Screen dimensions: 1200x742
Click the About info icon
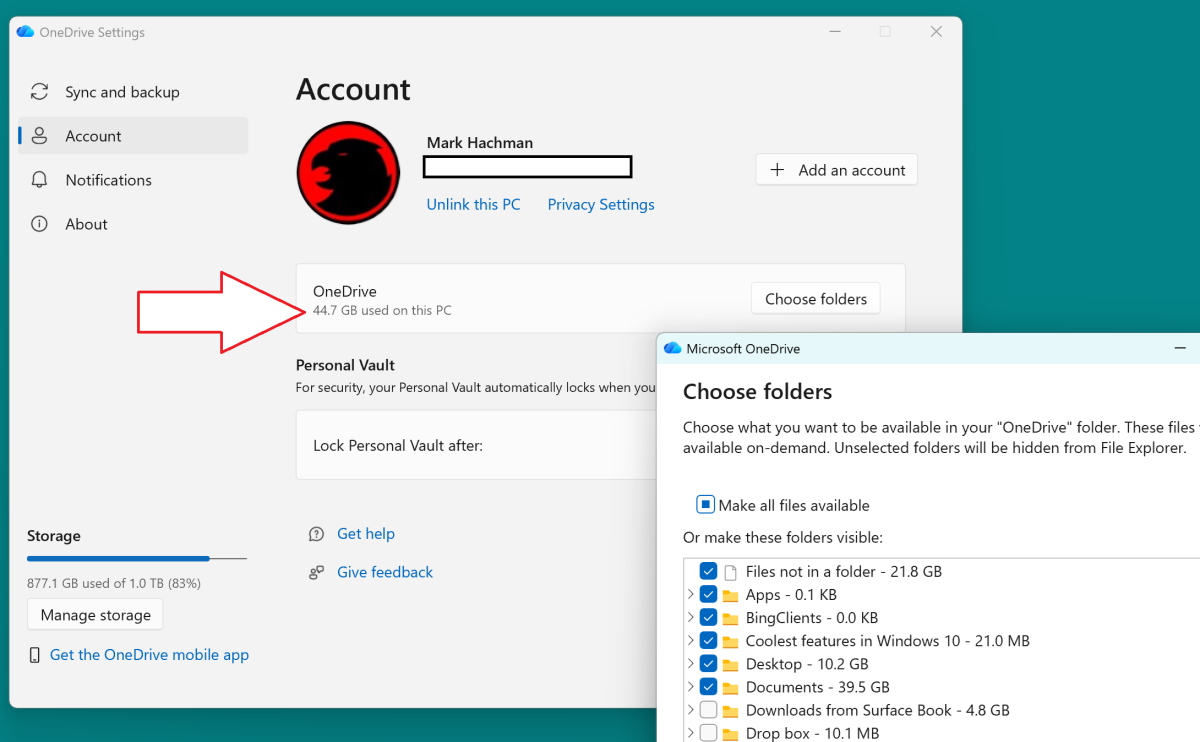point(40,224)
